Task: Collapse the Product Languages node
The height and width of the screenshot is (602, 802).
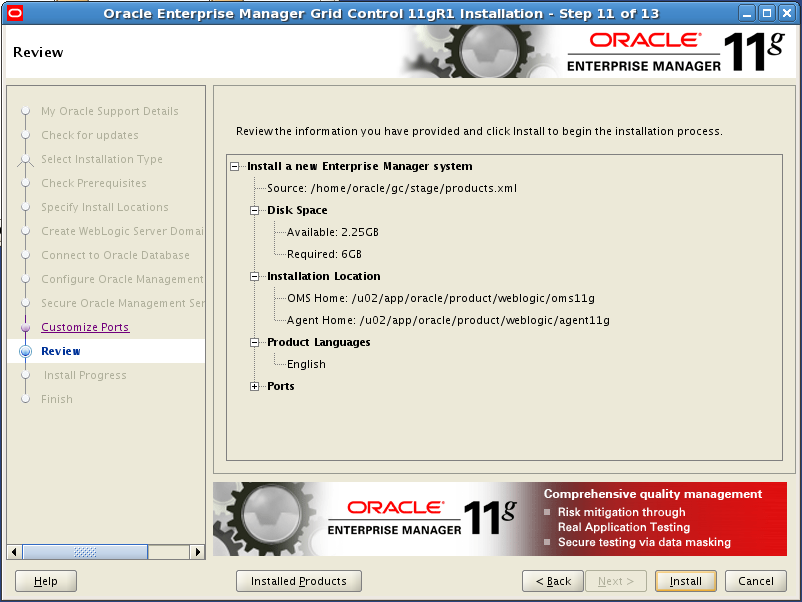Action: (x=254, y=342)
